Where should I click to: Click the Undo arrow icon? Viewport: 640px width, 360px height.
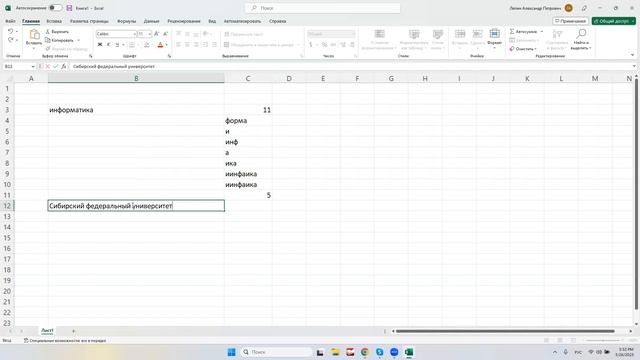tap(11, 31)
